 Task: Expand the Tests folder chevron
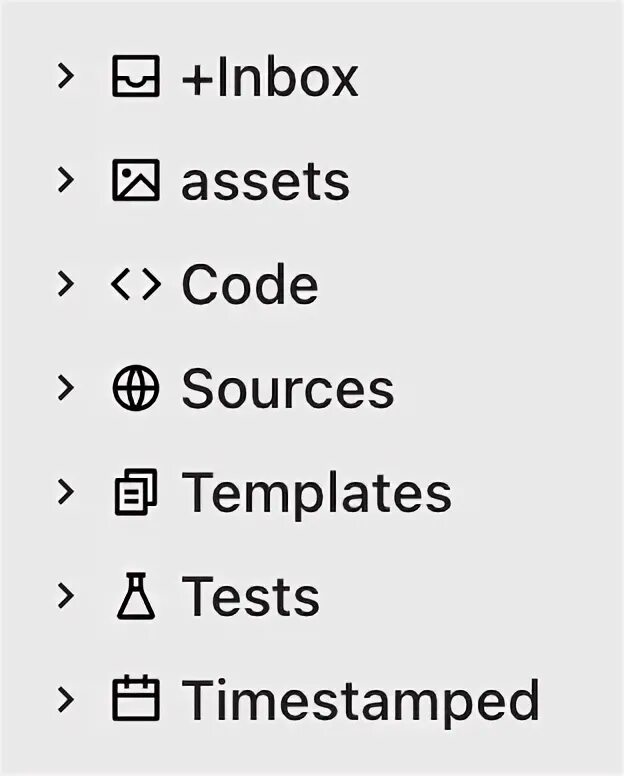tap(65, 596)
